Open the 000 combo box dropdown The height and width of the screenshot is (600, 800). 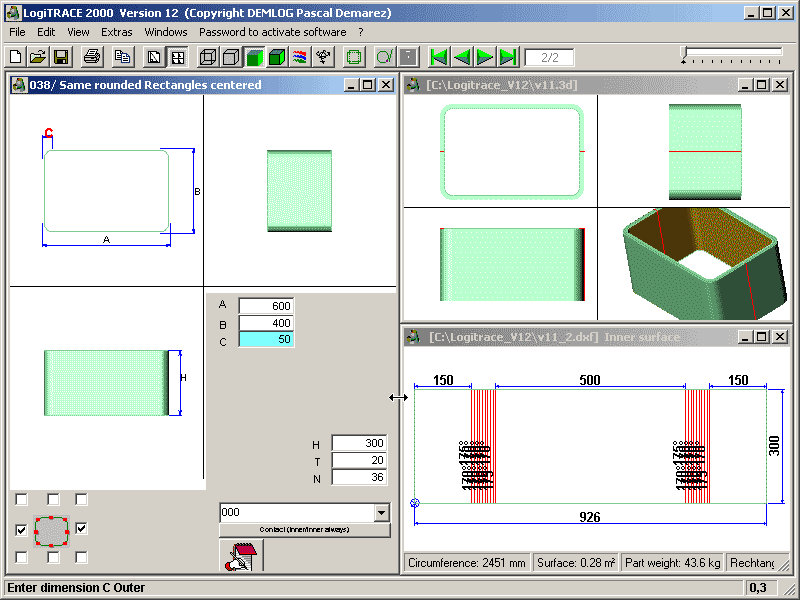380,512
